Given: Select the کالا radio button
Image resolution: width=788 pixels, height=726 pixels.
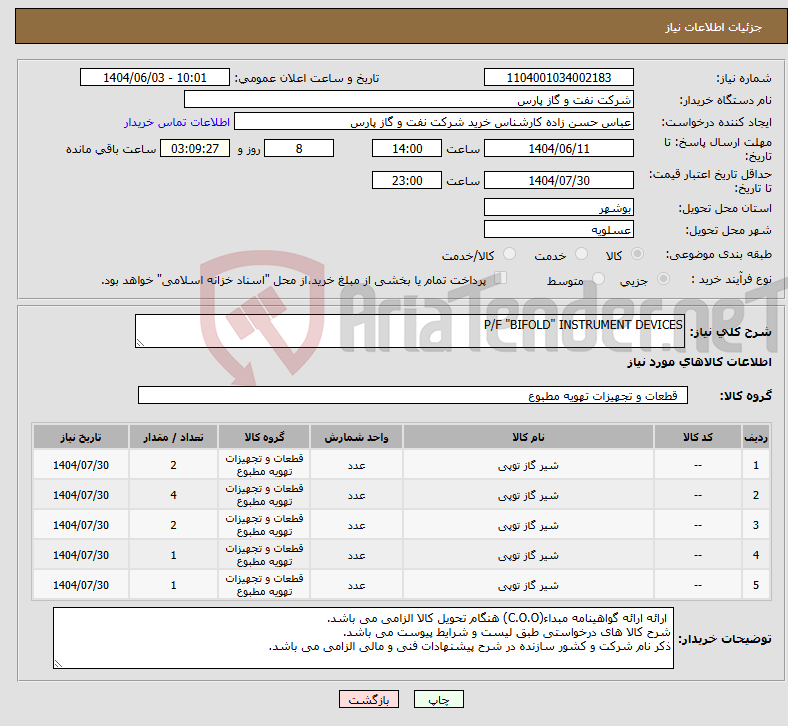Looking at the screenshot, I should pos(637,254).
